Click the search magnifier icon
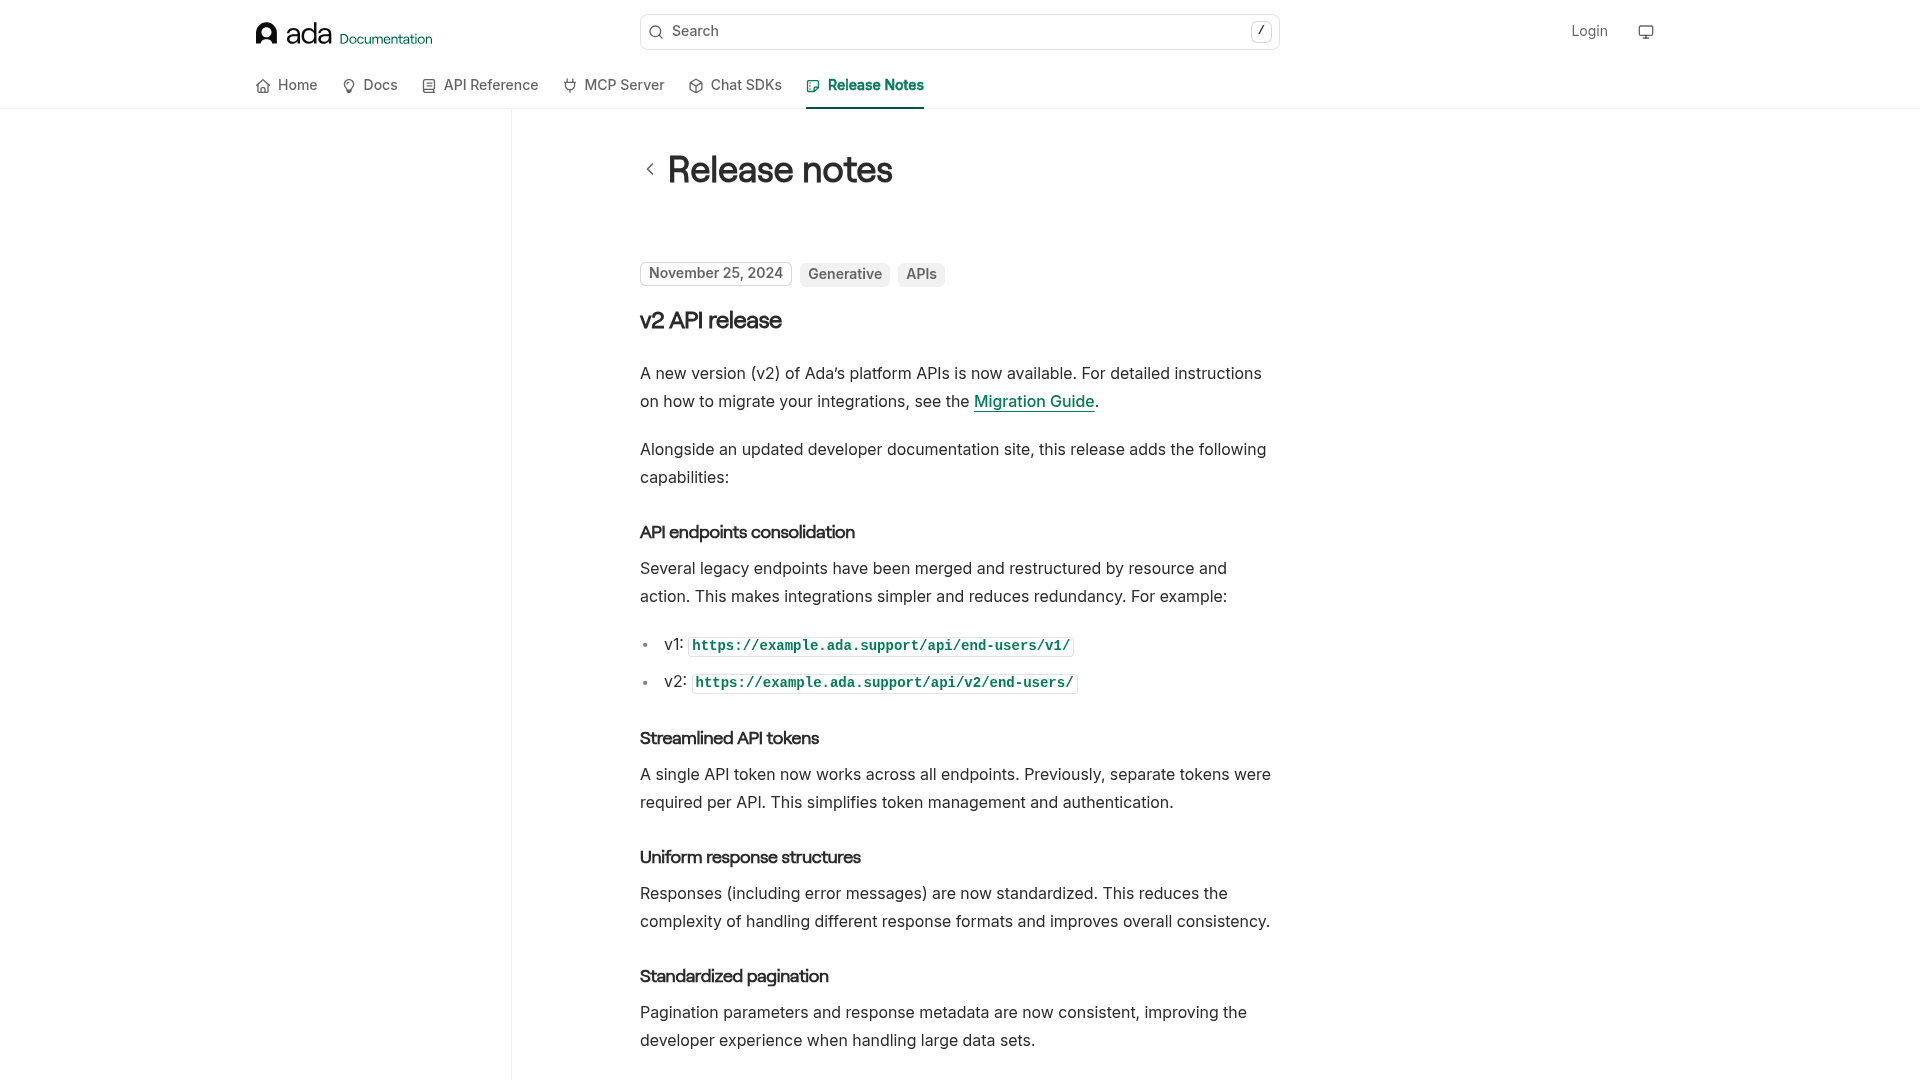 [x=656, y=32]
